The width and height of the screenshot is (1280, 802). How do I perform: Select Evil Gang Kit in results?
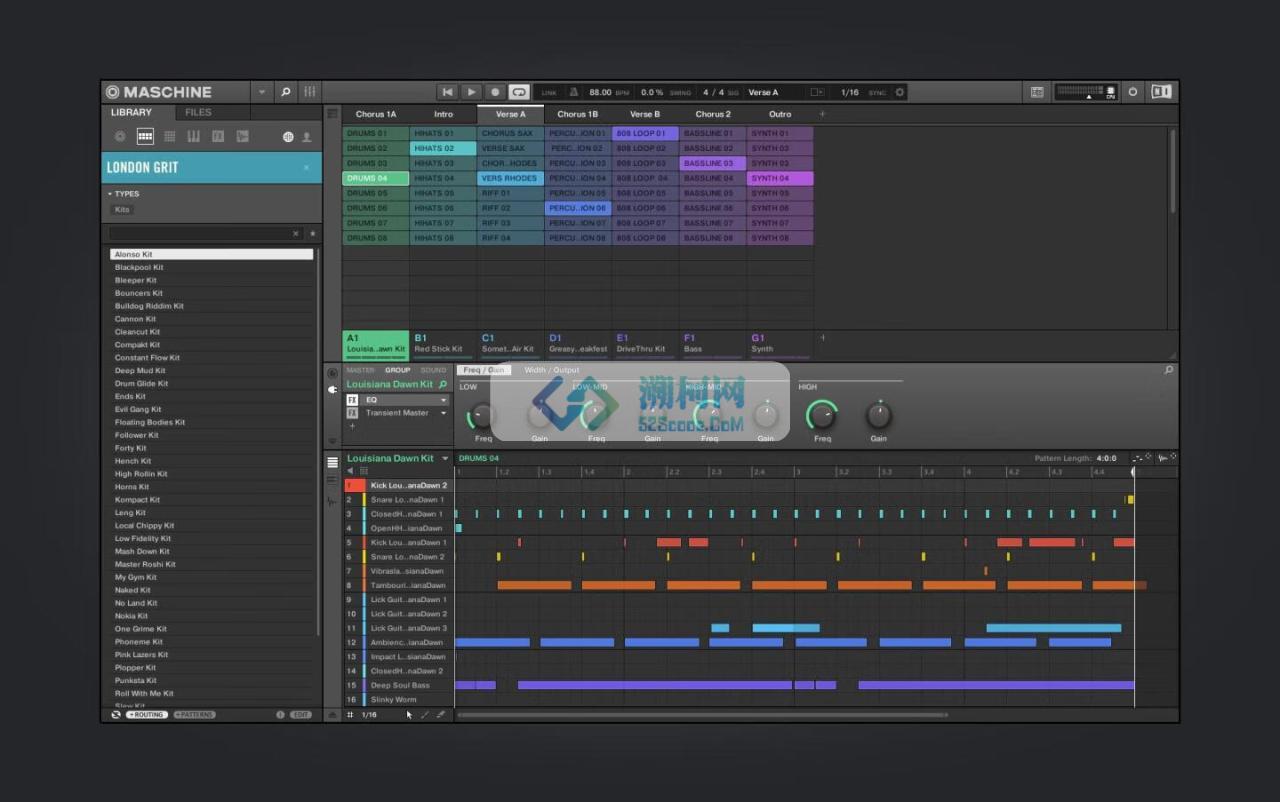[211, 409]
